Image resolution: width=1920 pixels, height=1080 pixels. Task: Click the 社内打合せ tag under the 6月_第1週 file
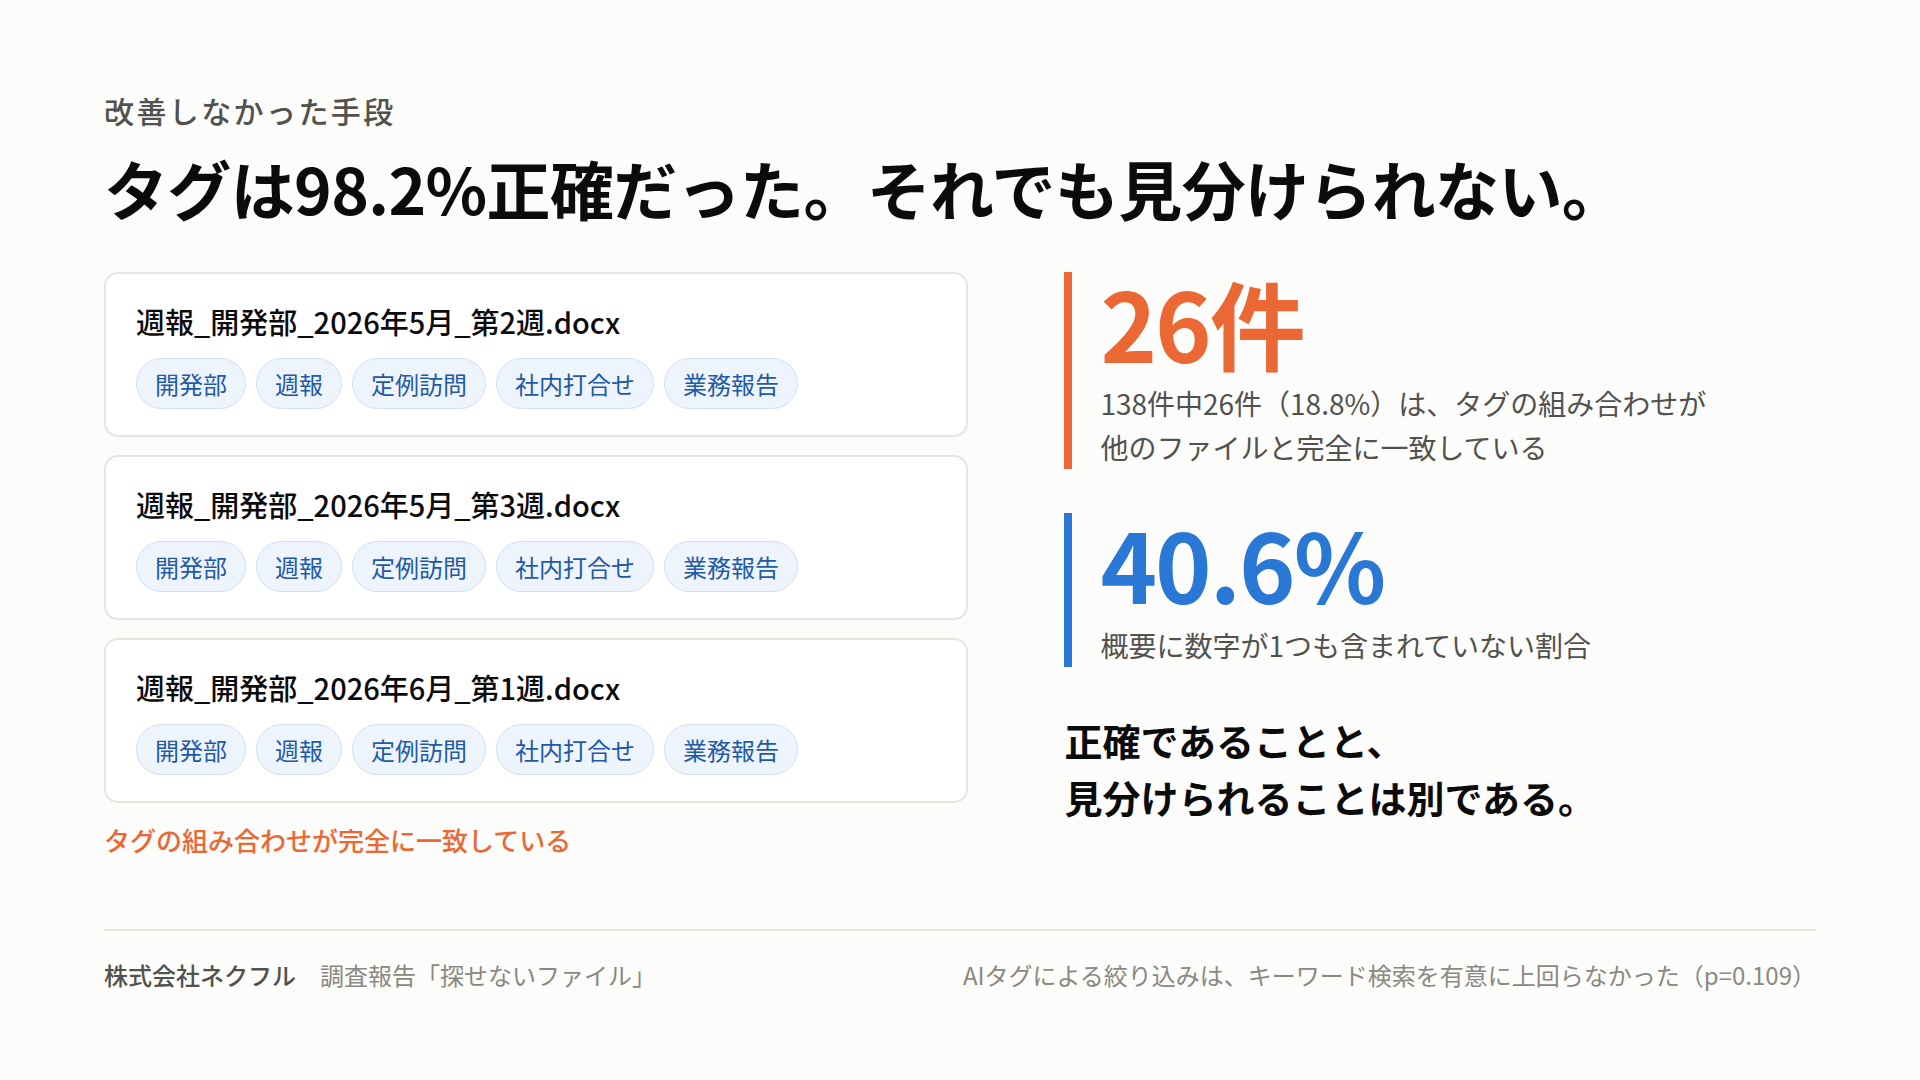(575, 750)
